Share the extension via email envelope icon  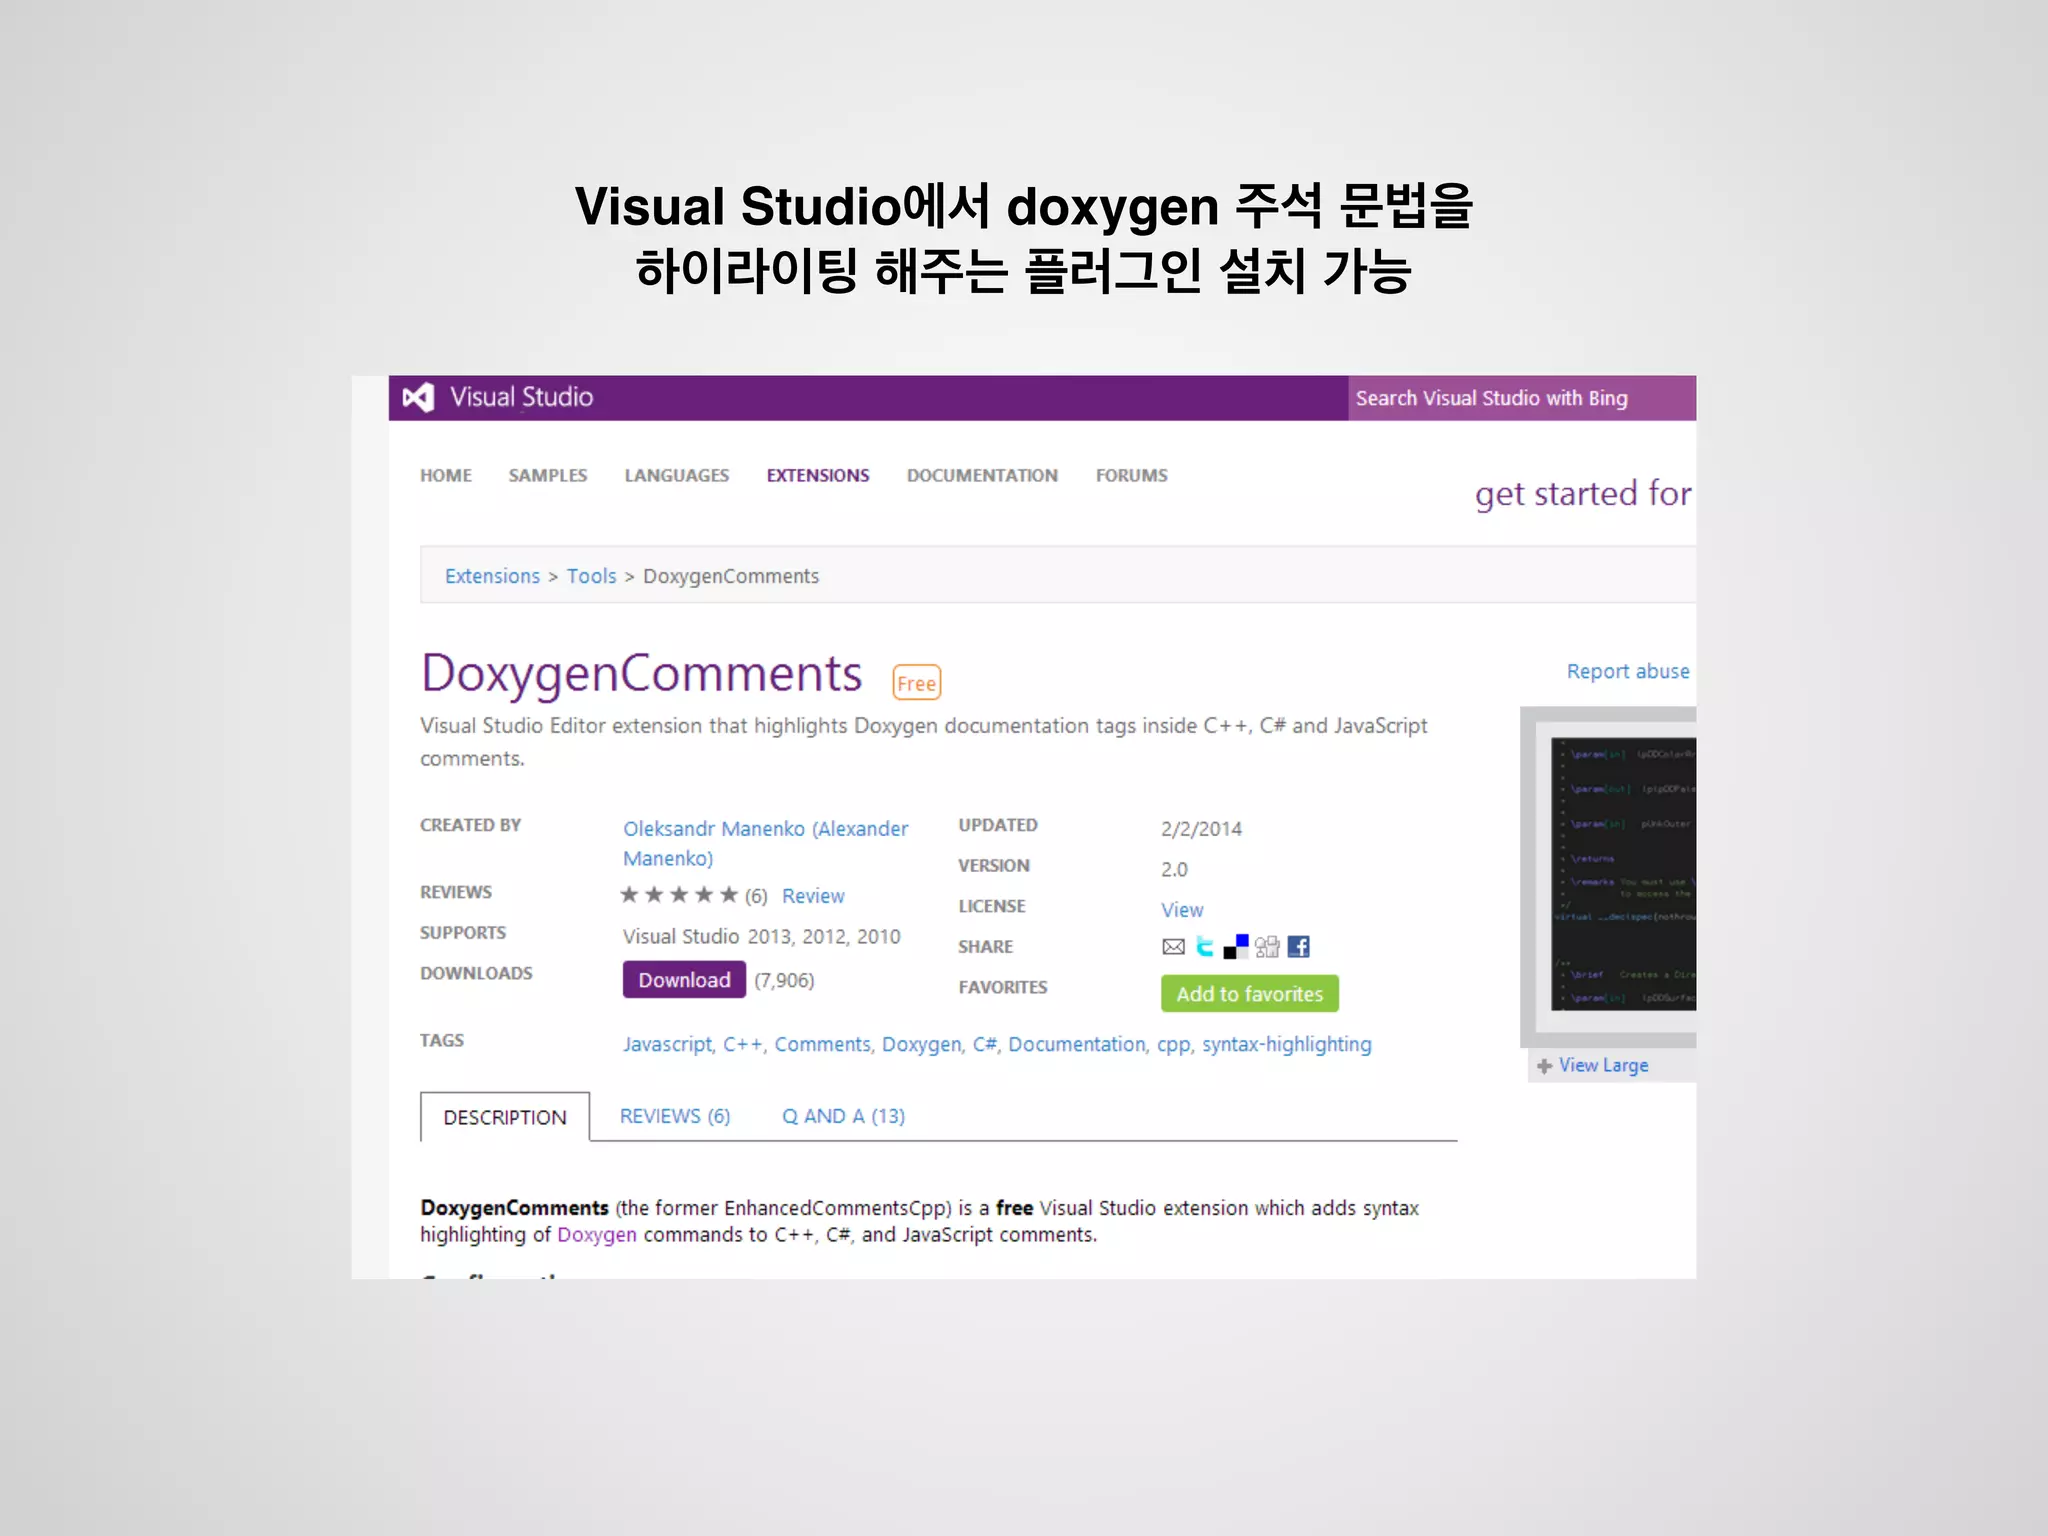click(1173, 947)
